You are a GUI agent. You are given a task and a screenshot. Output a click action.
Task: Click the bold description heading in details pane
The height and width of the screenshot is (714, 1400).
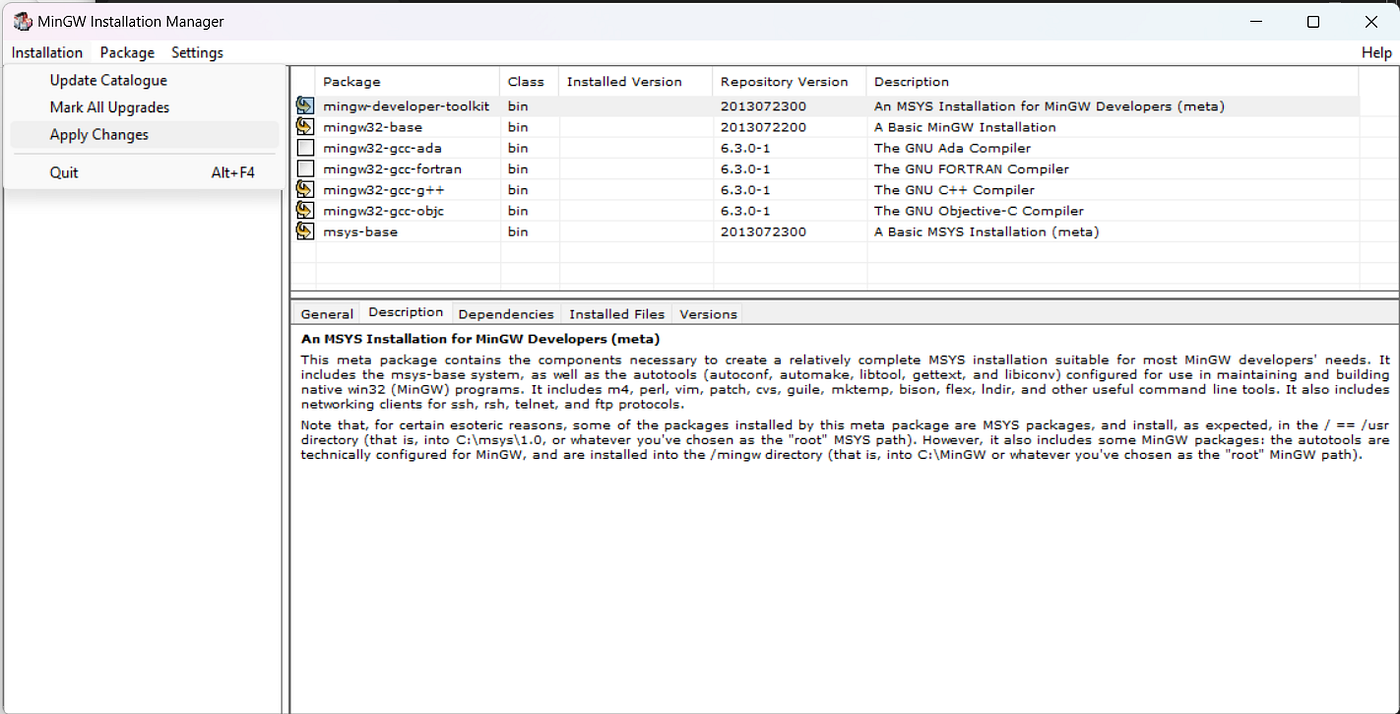tap(480, 339)
